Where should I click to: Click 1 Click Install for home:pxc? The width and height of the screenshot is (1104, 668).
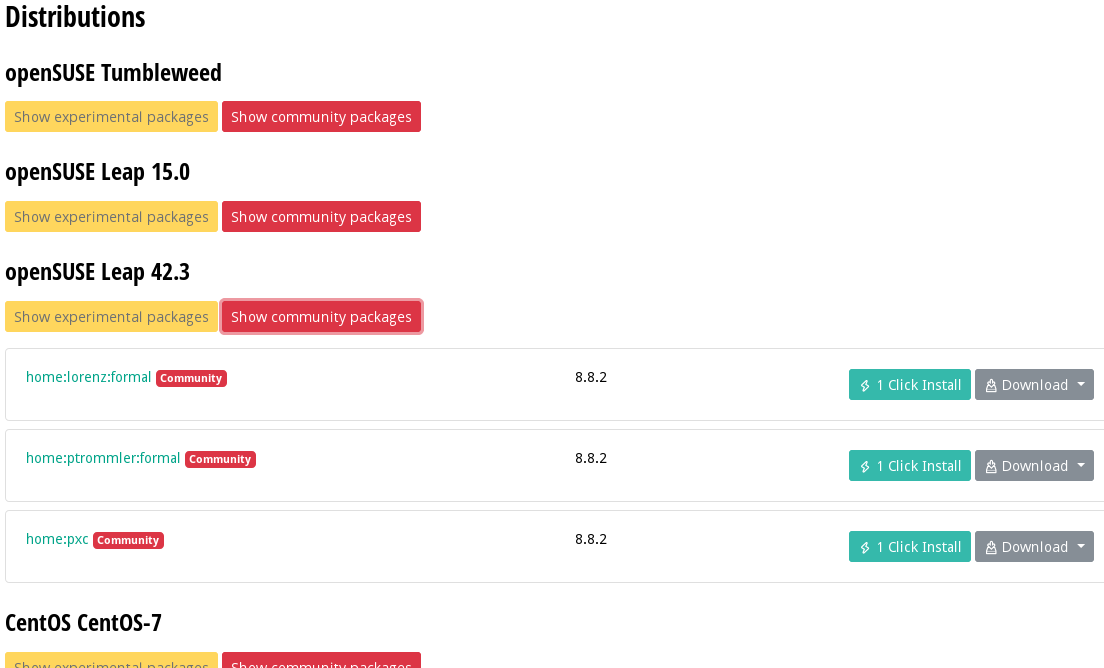(x=910, y=547)
